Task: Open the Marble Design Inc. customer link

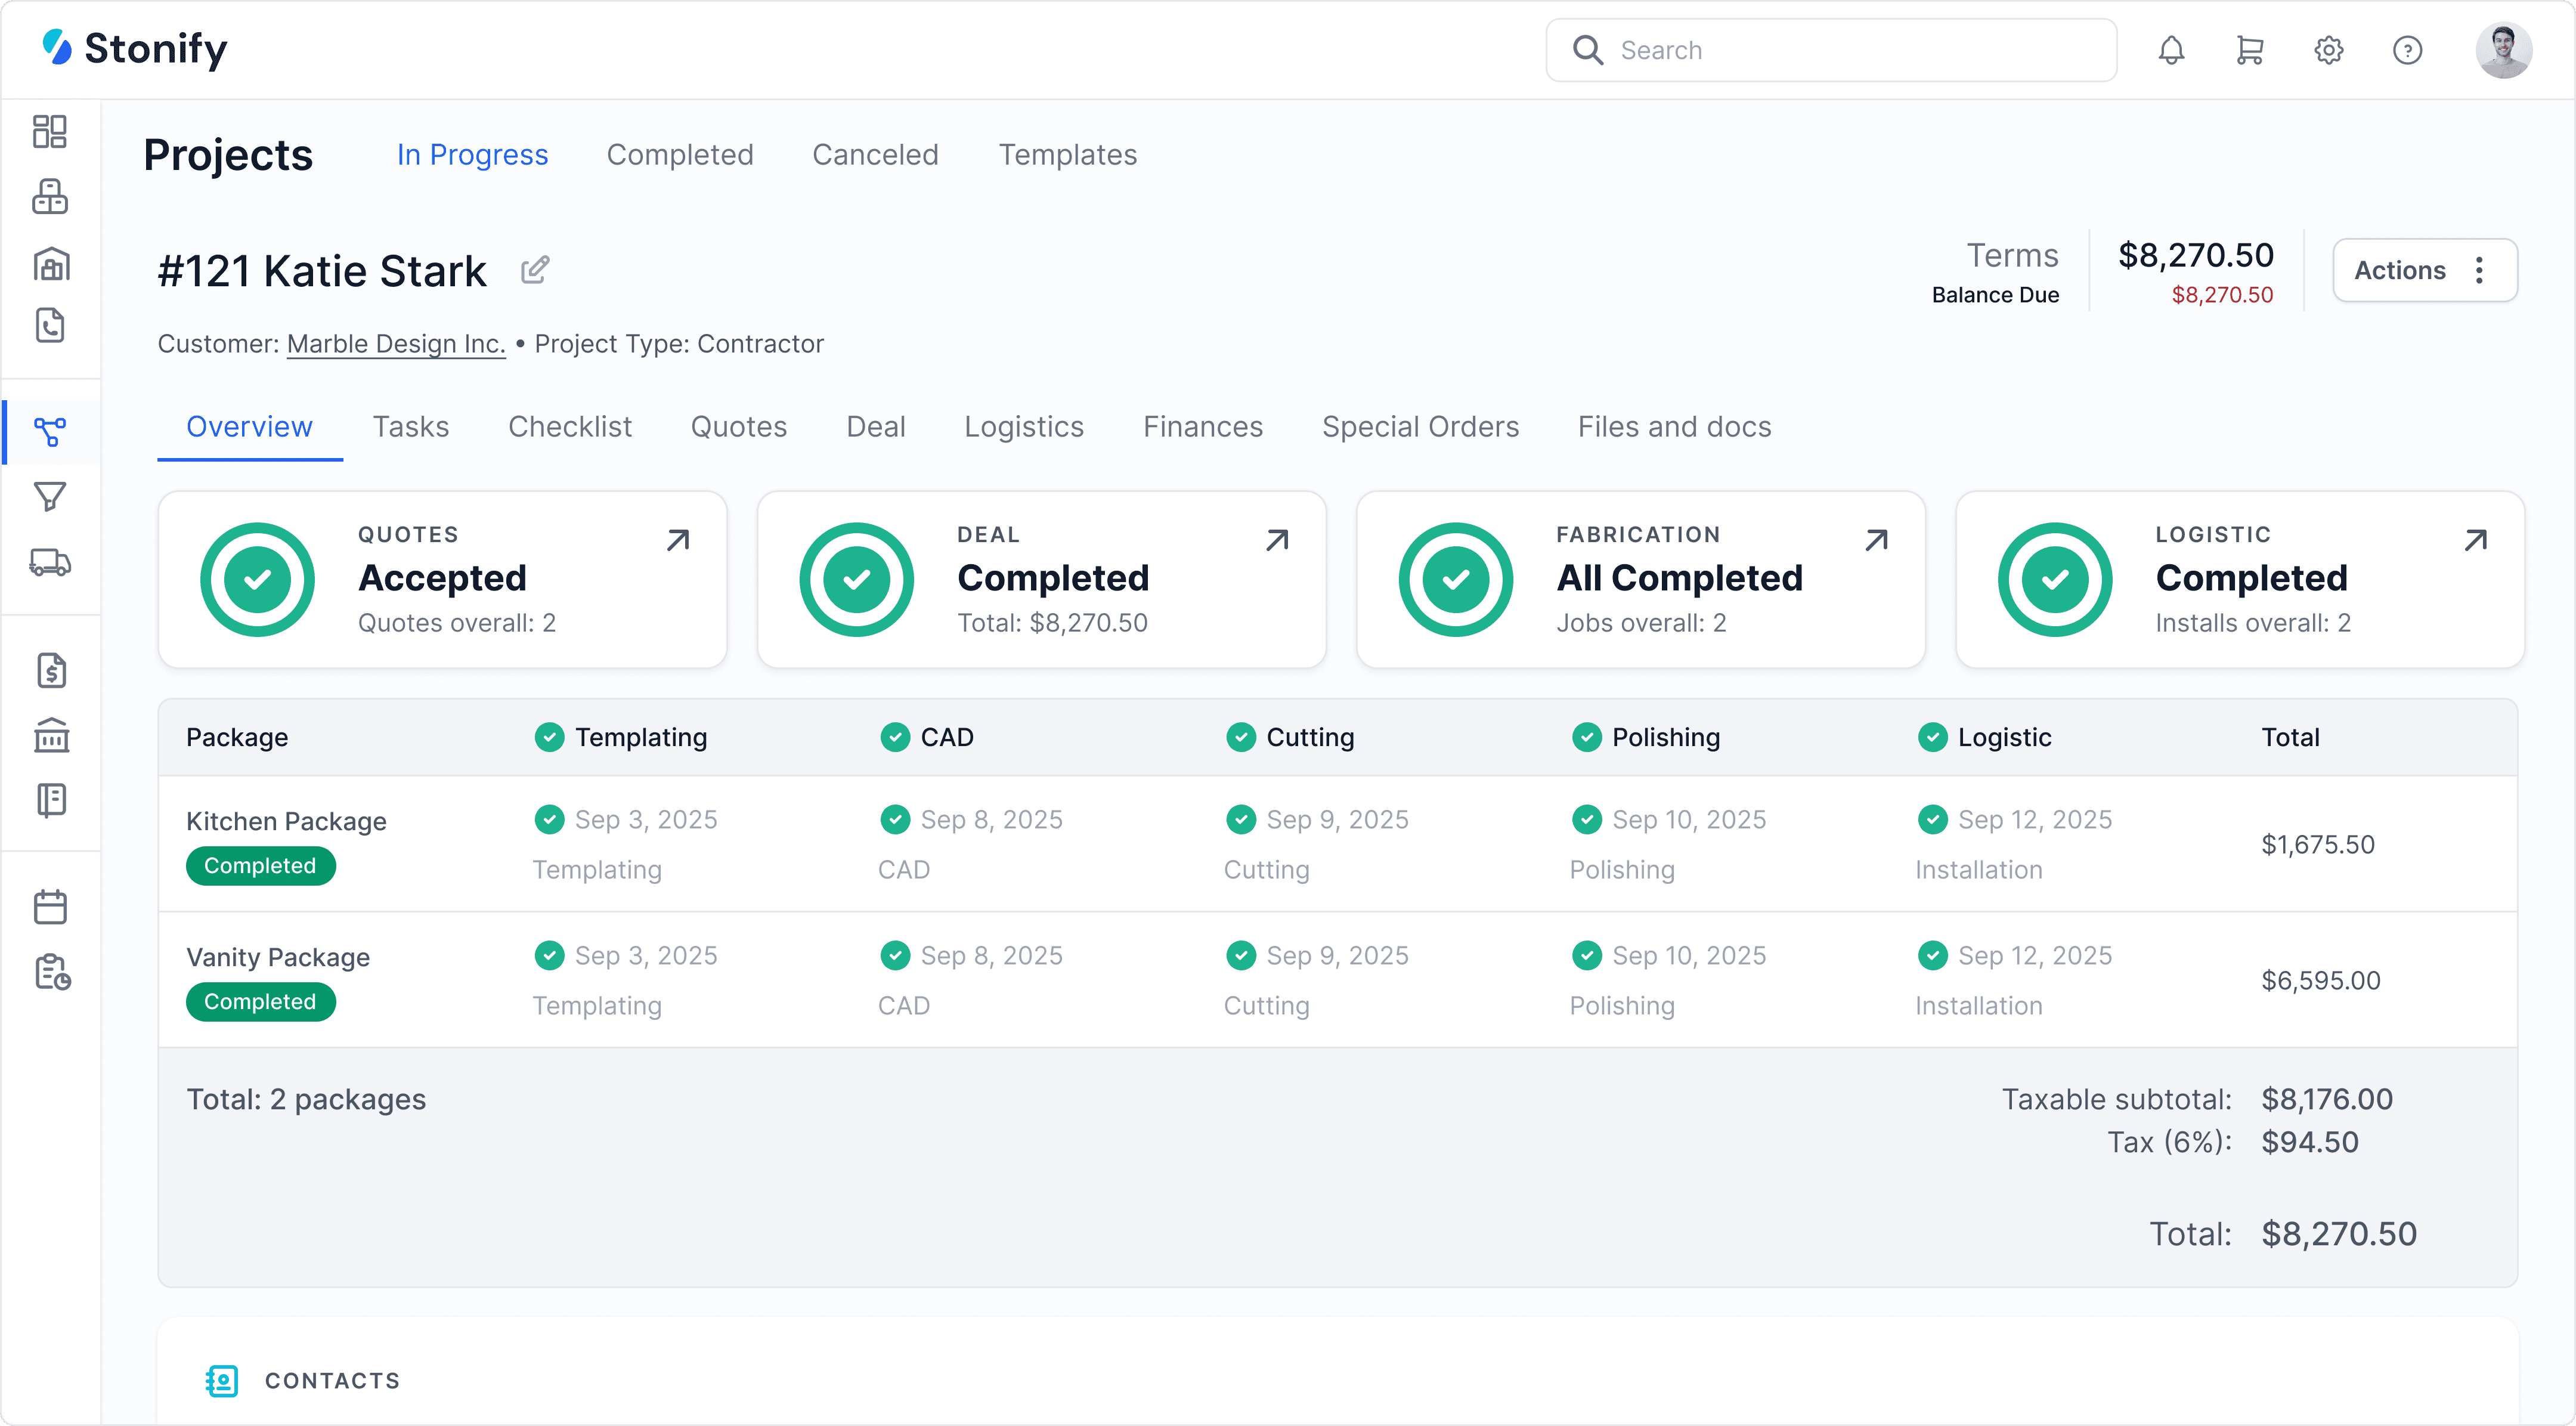Action: pos(395,343)
